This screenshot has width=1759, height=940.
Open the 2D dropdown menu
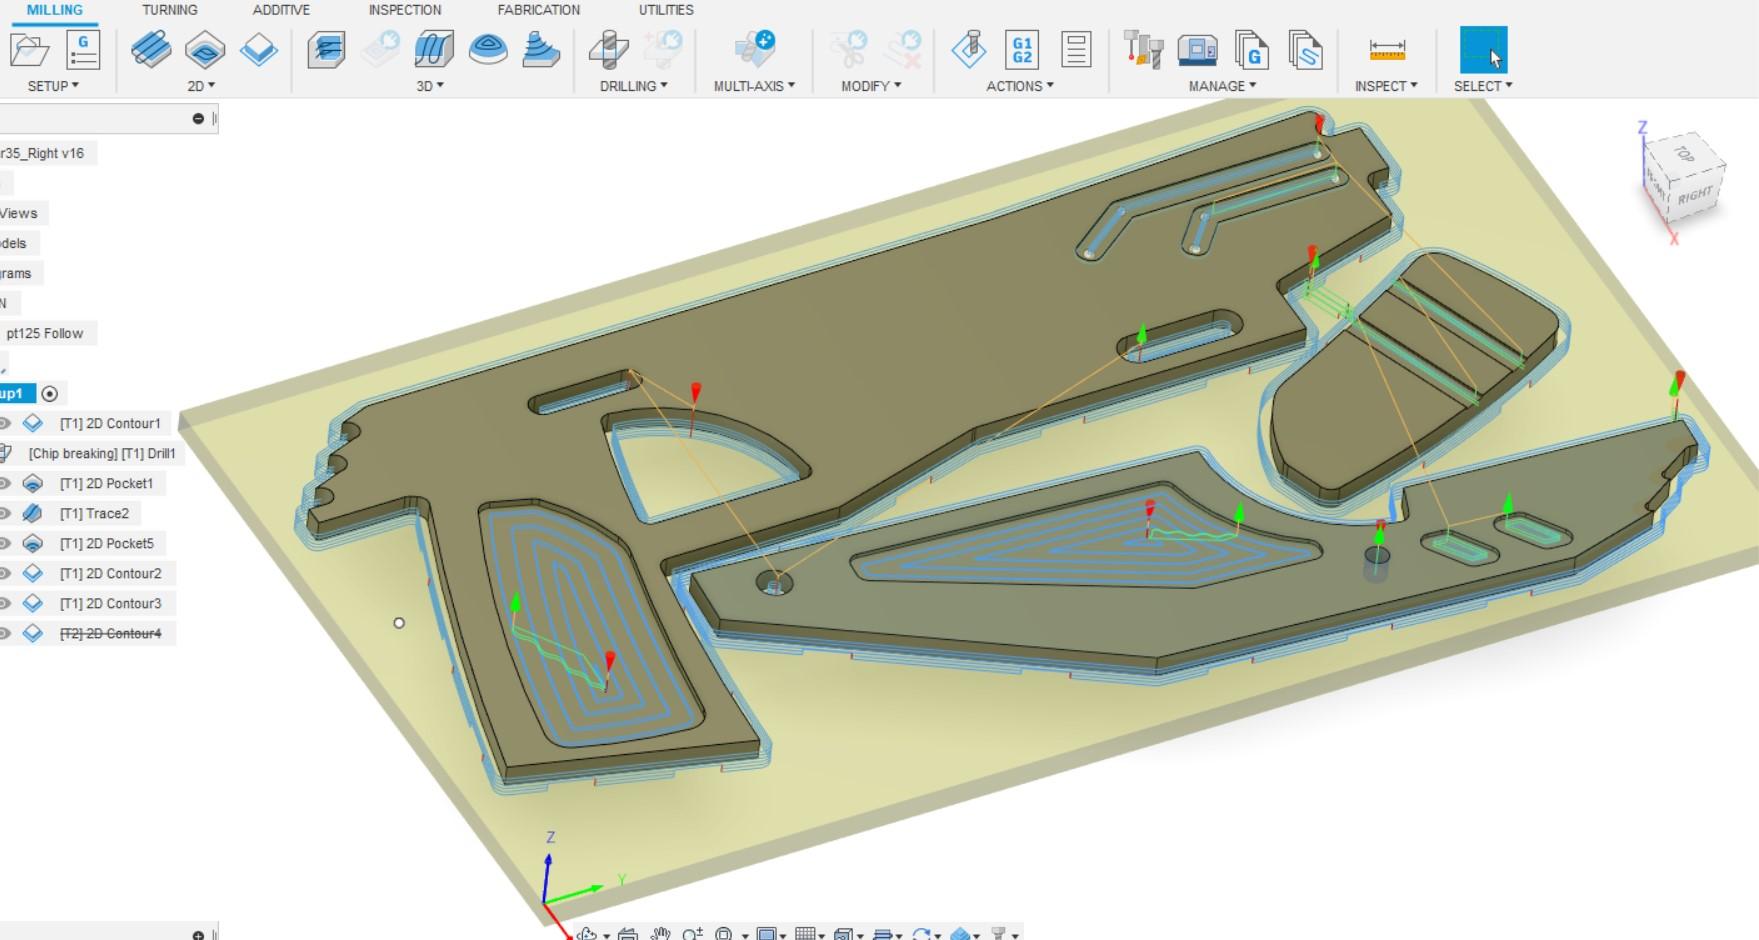coord(201,86)
